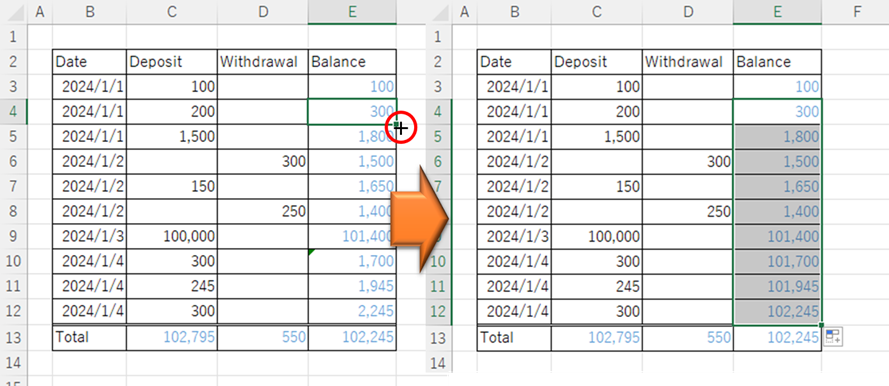This screenshot has width=889, height=386.
Task: Click the 1,800 balance in the right sheet
Action: 777,137
